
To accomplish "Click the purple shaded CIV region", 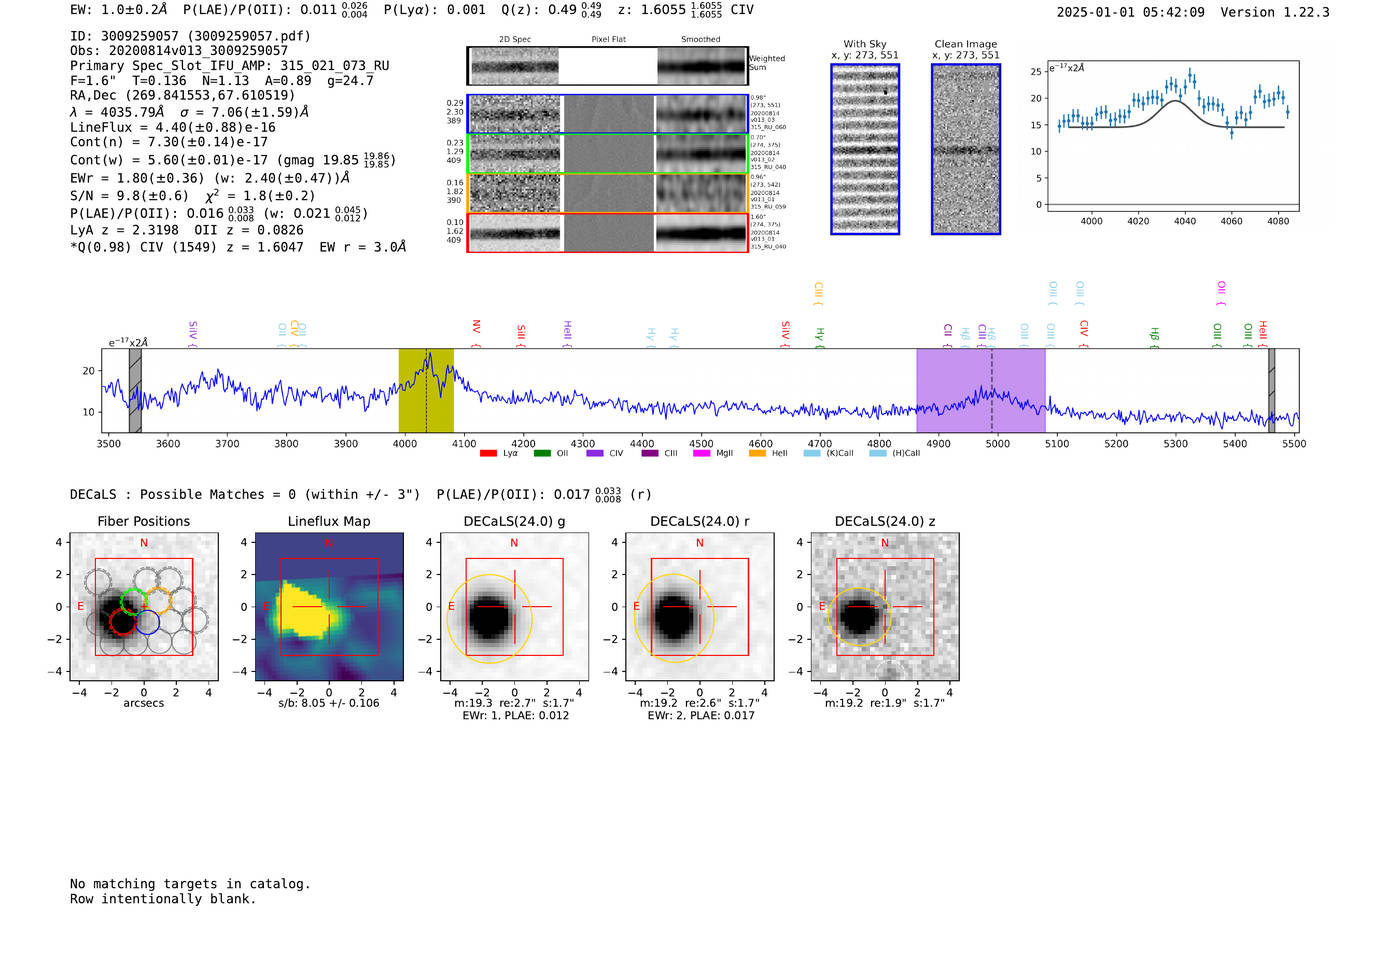I will pyautogui.click(x=981, y=390).
